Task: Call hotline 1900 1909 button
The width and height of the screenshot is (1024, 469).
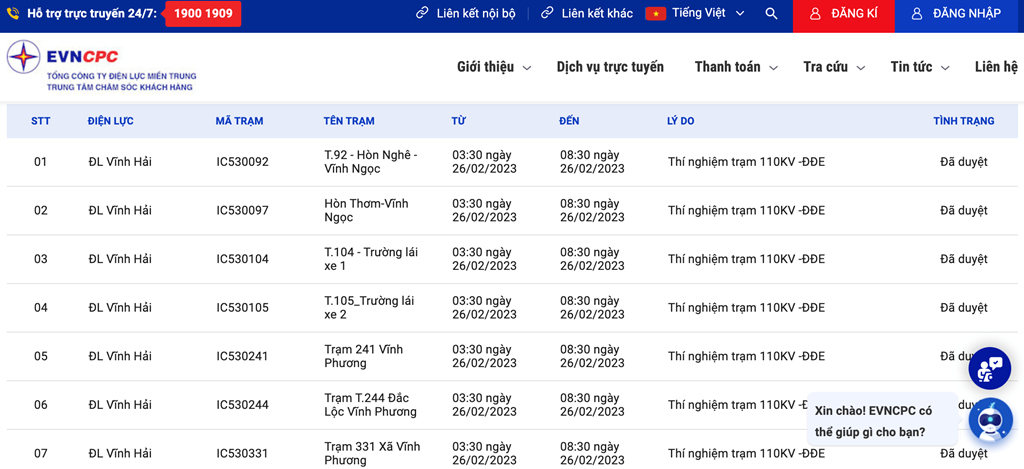Action: point(203,14)
